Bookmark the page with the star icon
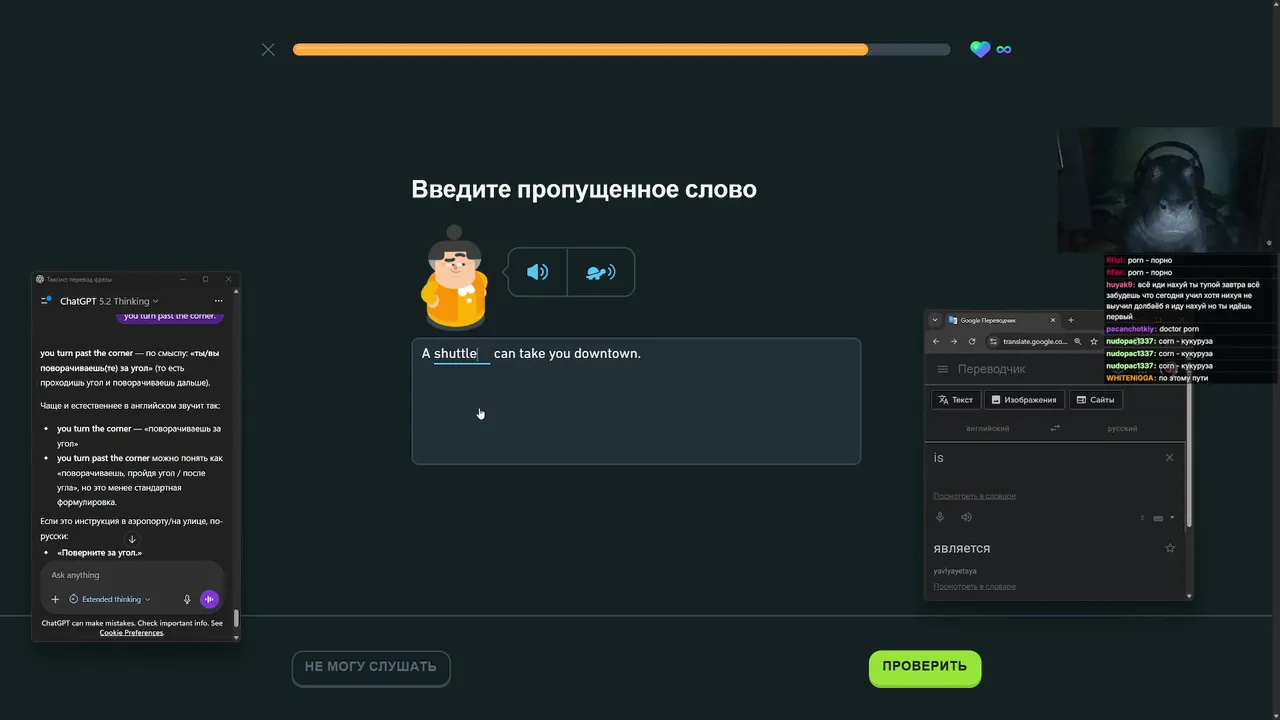Viewport: 1280px width, 720px height. point(1094,341)
